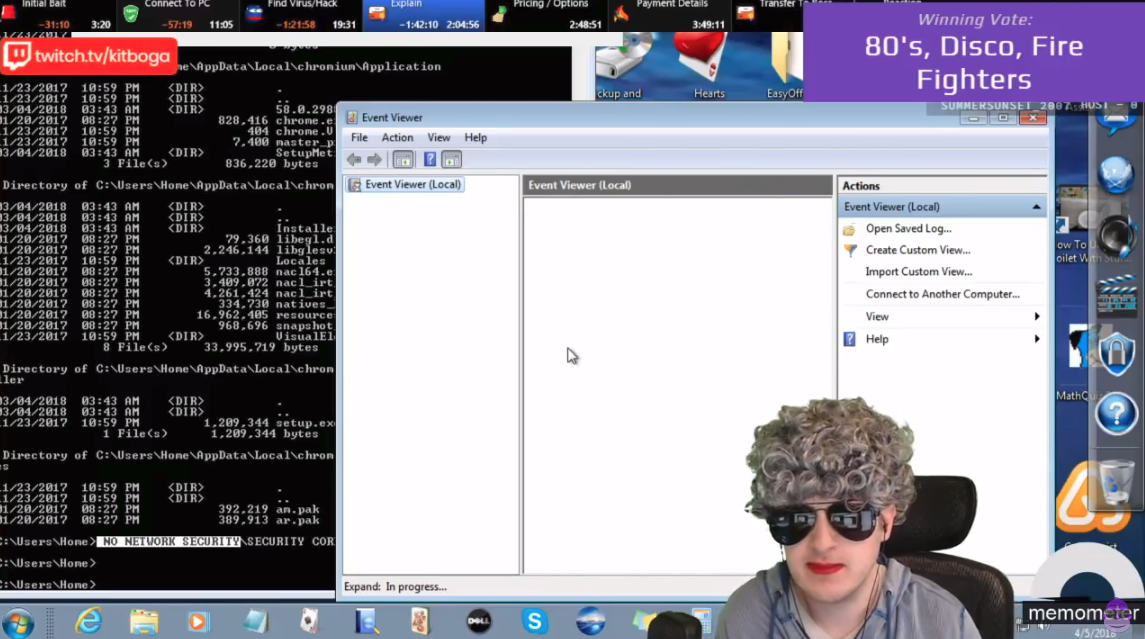Open the Action menu

click(397, 138)
